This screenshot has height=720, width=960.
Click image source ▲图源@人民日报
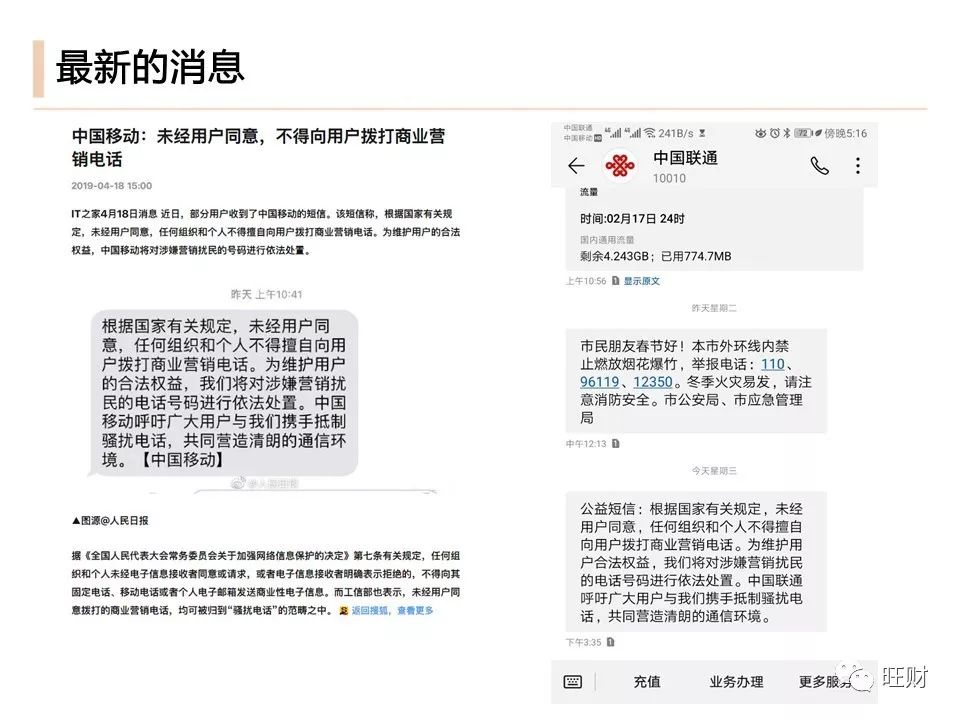click(110, 520)
